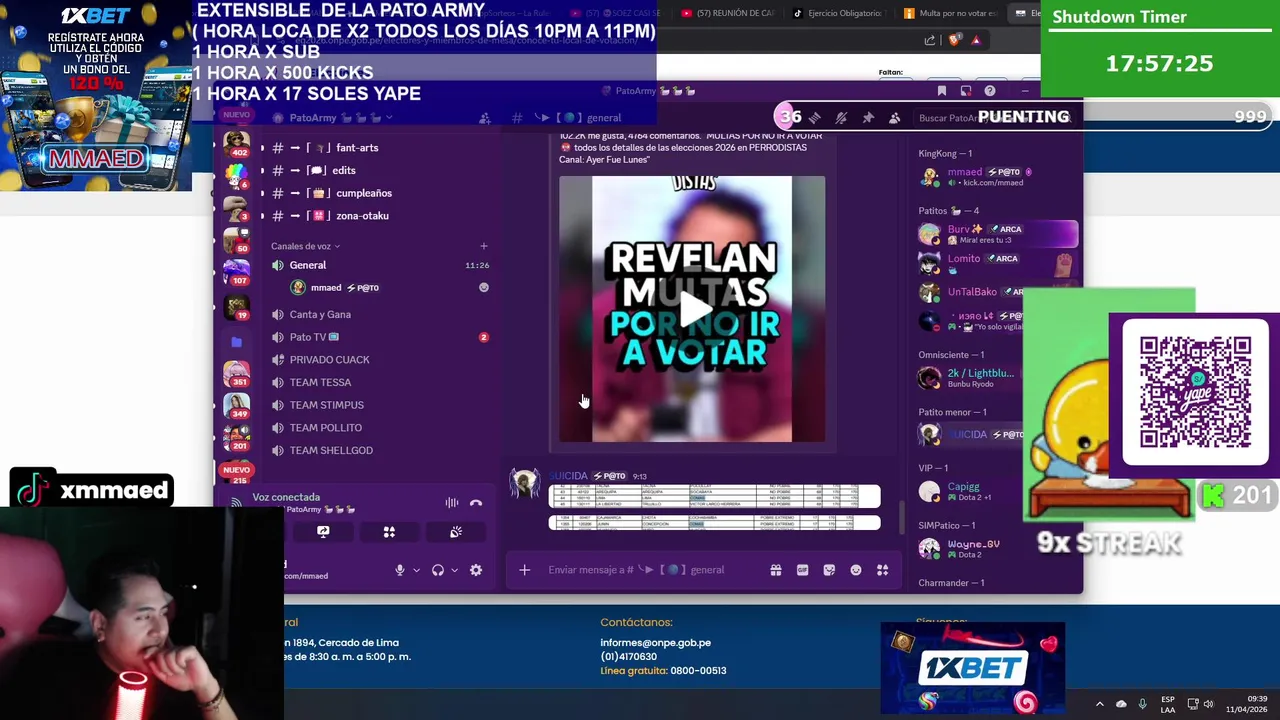Switch to REUNIÓN DE CAP browser tab
The width and height of the screenshot is (1280, 720).
pyautogui.click(x=727, y=13)
